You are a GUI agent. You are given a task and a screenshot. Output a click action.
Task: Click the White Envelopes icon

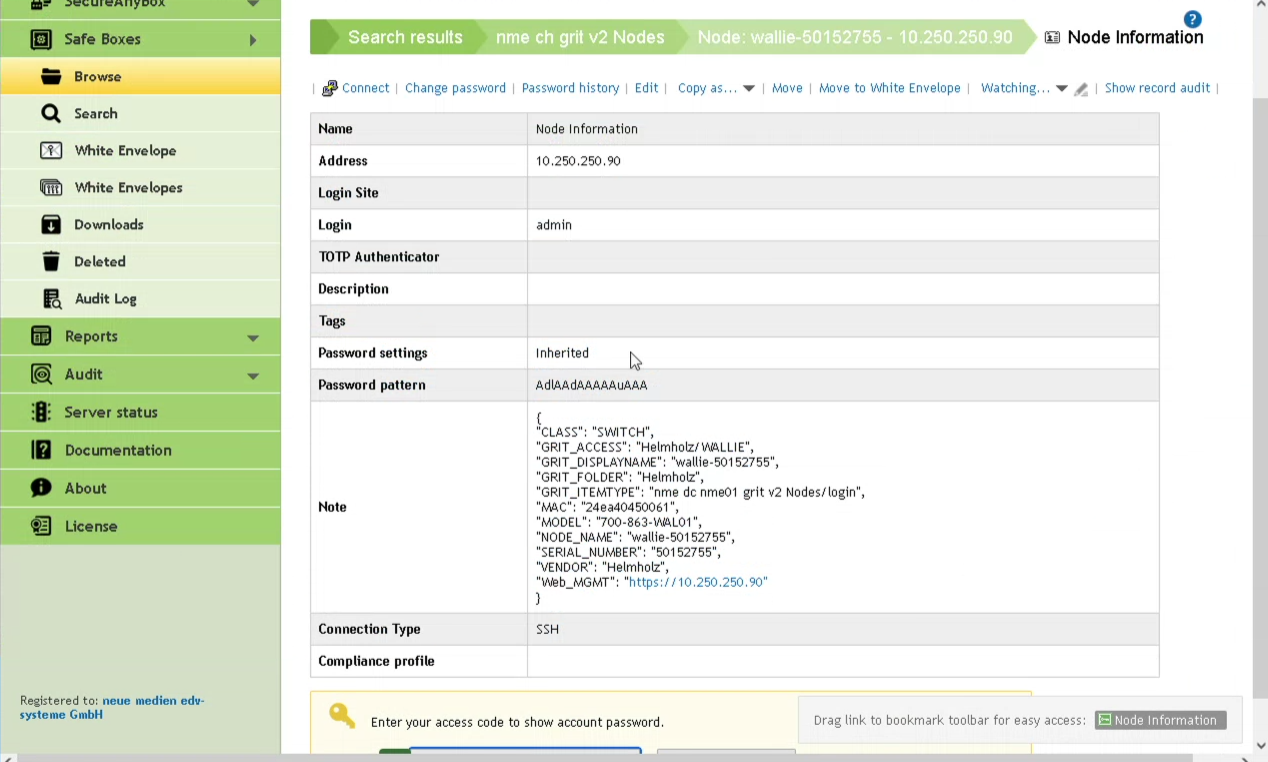click(x=51, y=187)
